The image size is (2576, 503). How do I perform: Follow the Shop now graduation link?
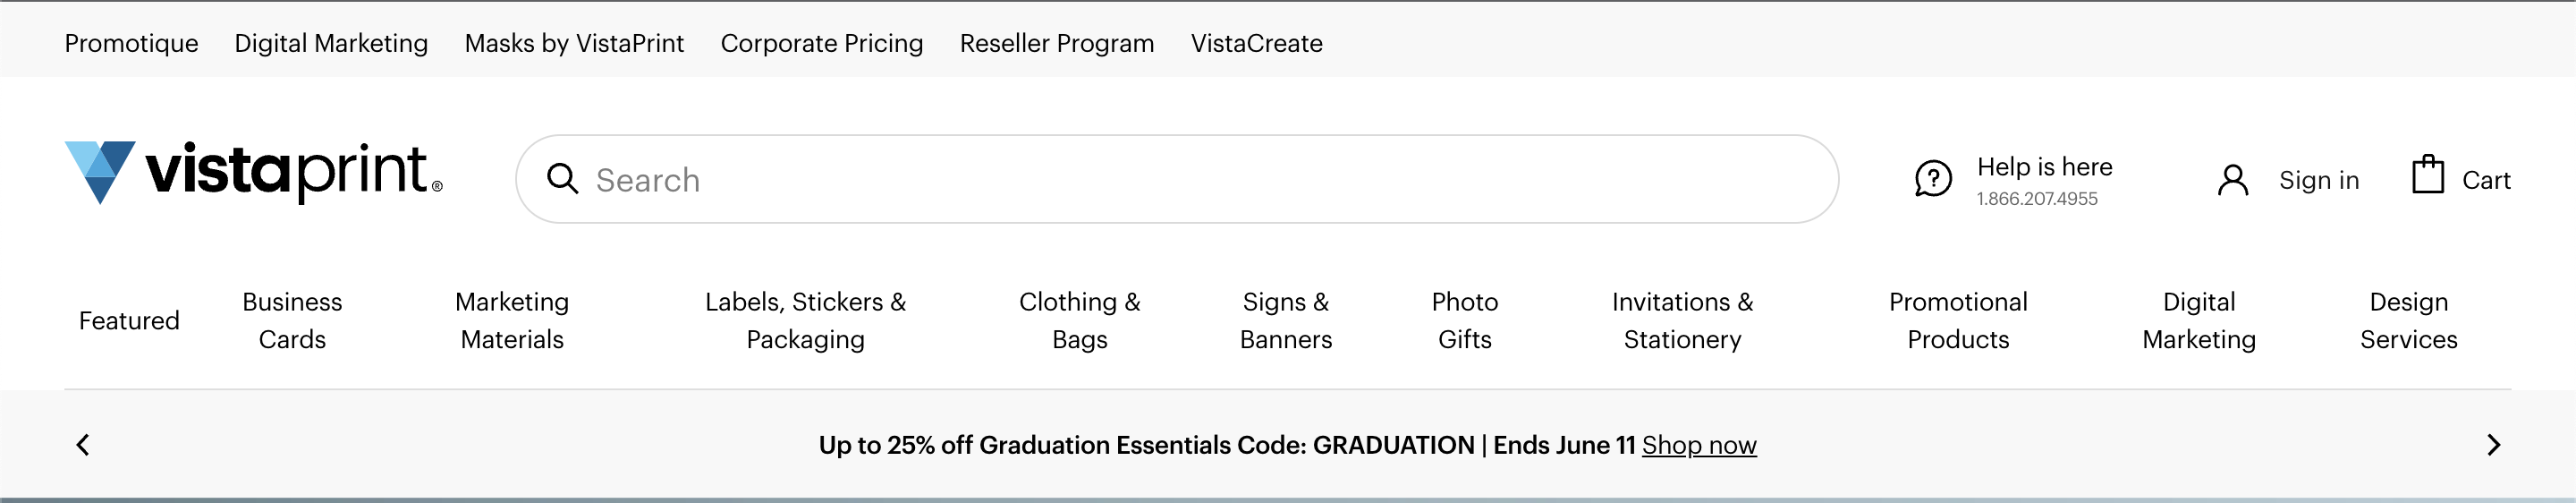tap(1699, 445)
